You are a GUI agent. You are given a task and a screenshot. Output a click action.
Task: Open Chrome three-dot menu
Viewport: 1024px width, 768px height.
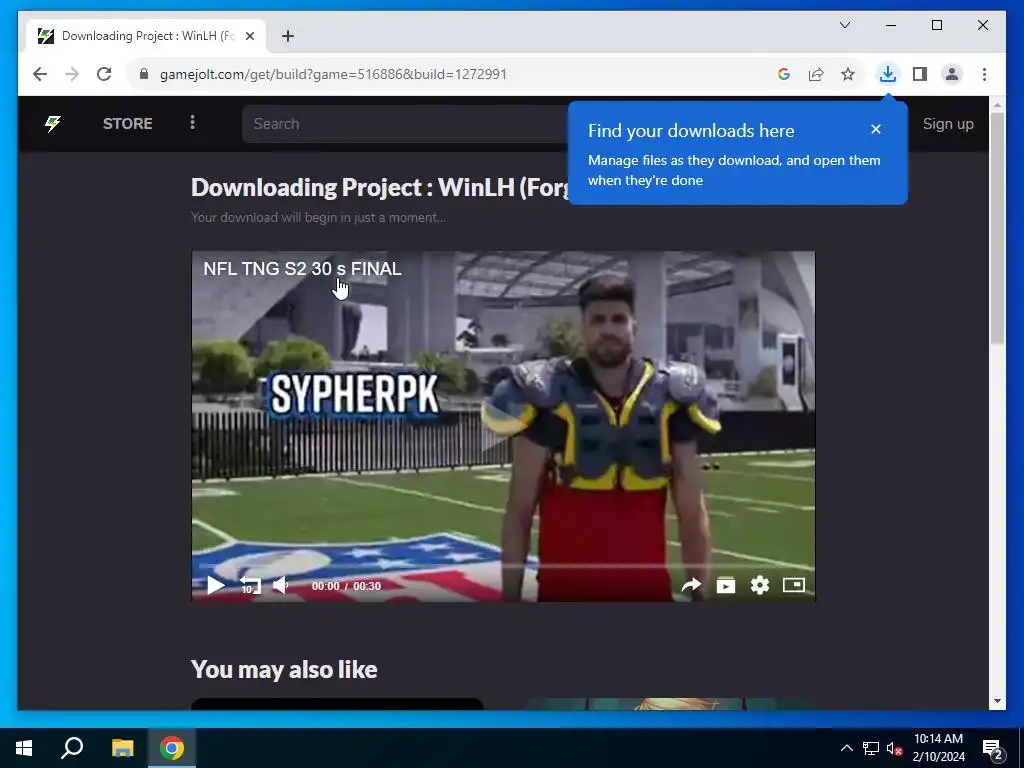click(x=984, y=74)
